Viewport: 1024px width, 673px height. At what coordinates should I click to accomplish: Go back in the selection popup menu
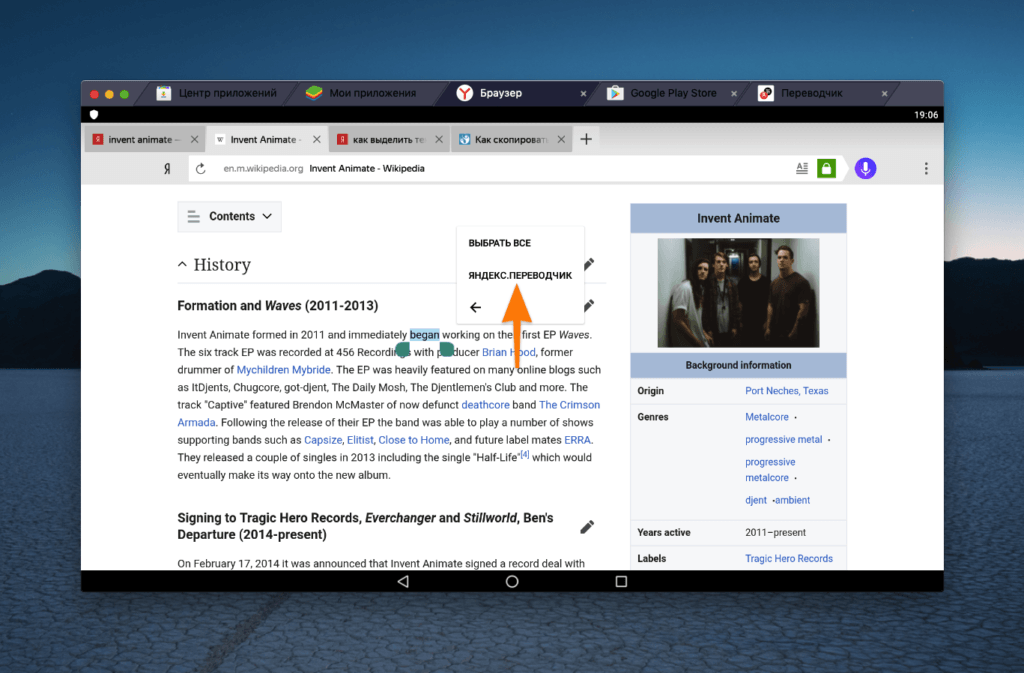(475, 307)
